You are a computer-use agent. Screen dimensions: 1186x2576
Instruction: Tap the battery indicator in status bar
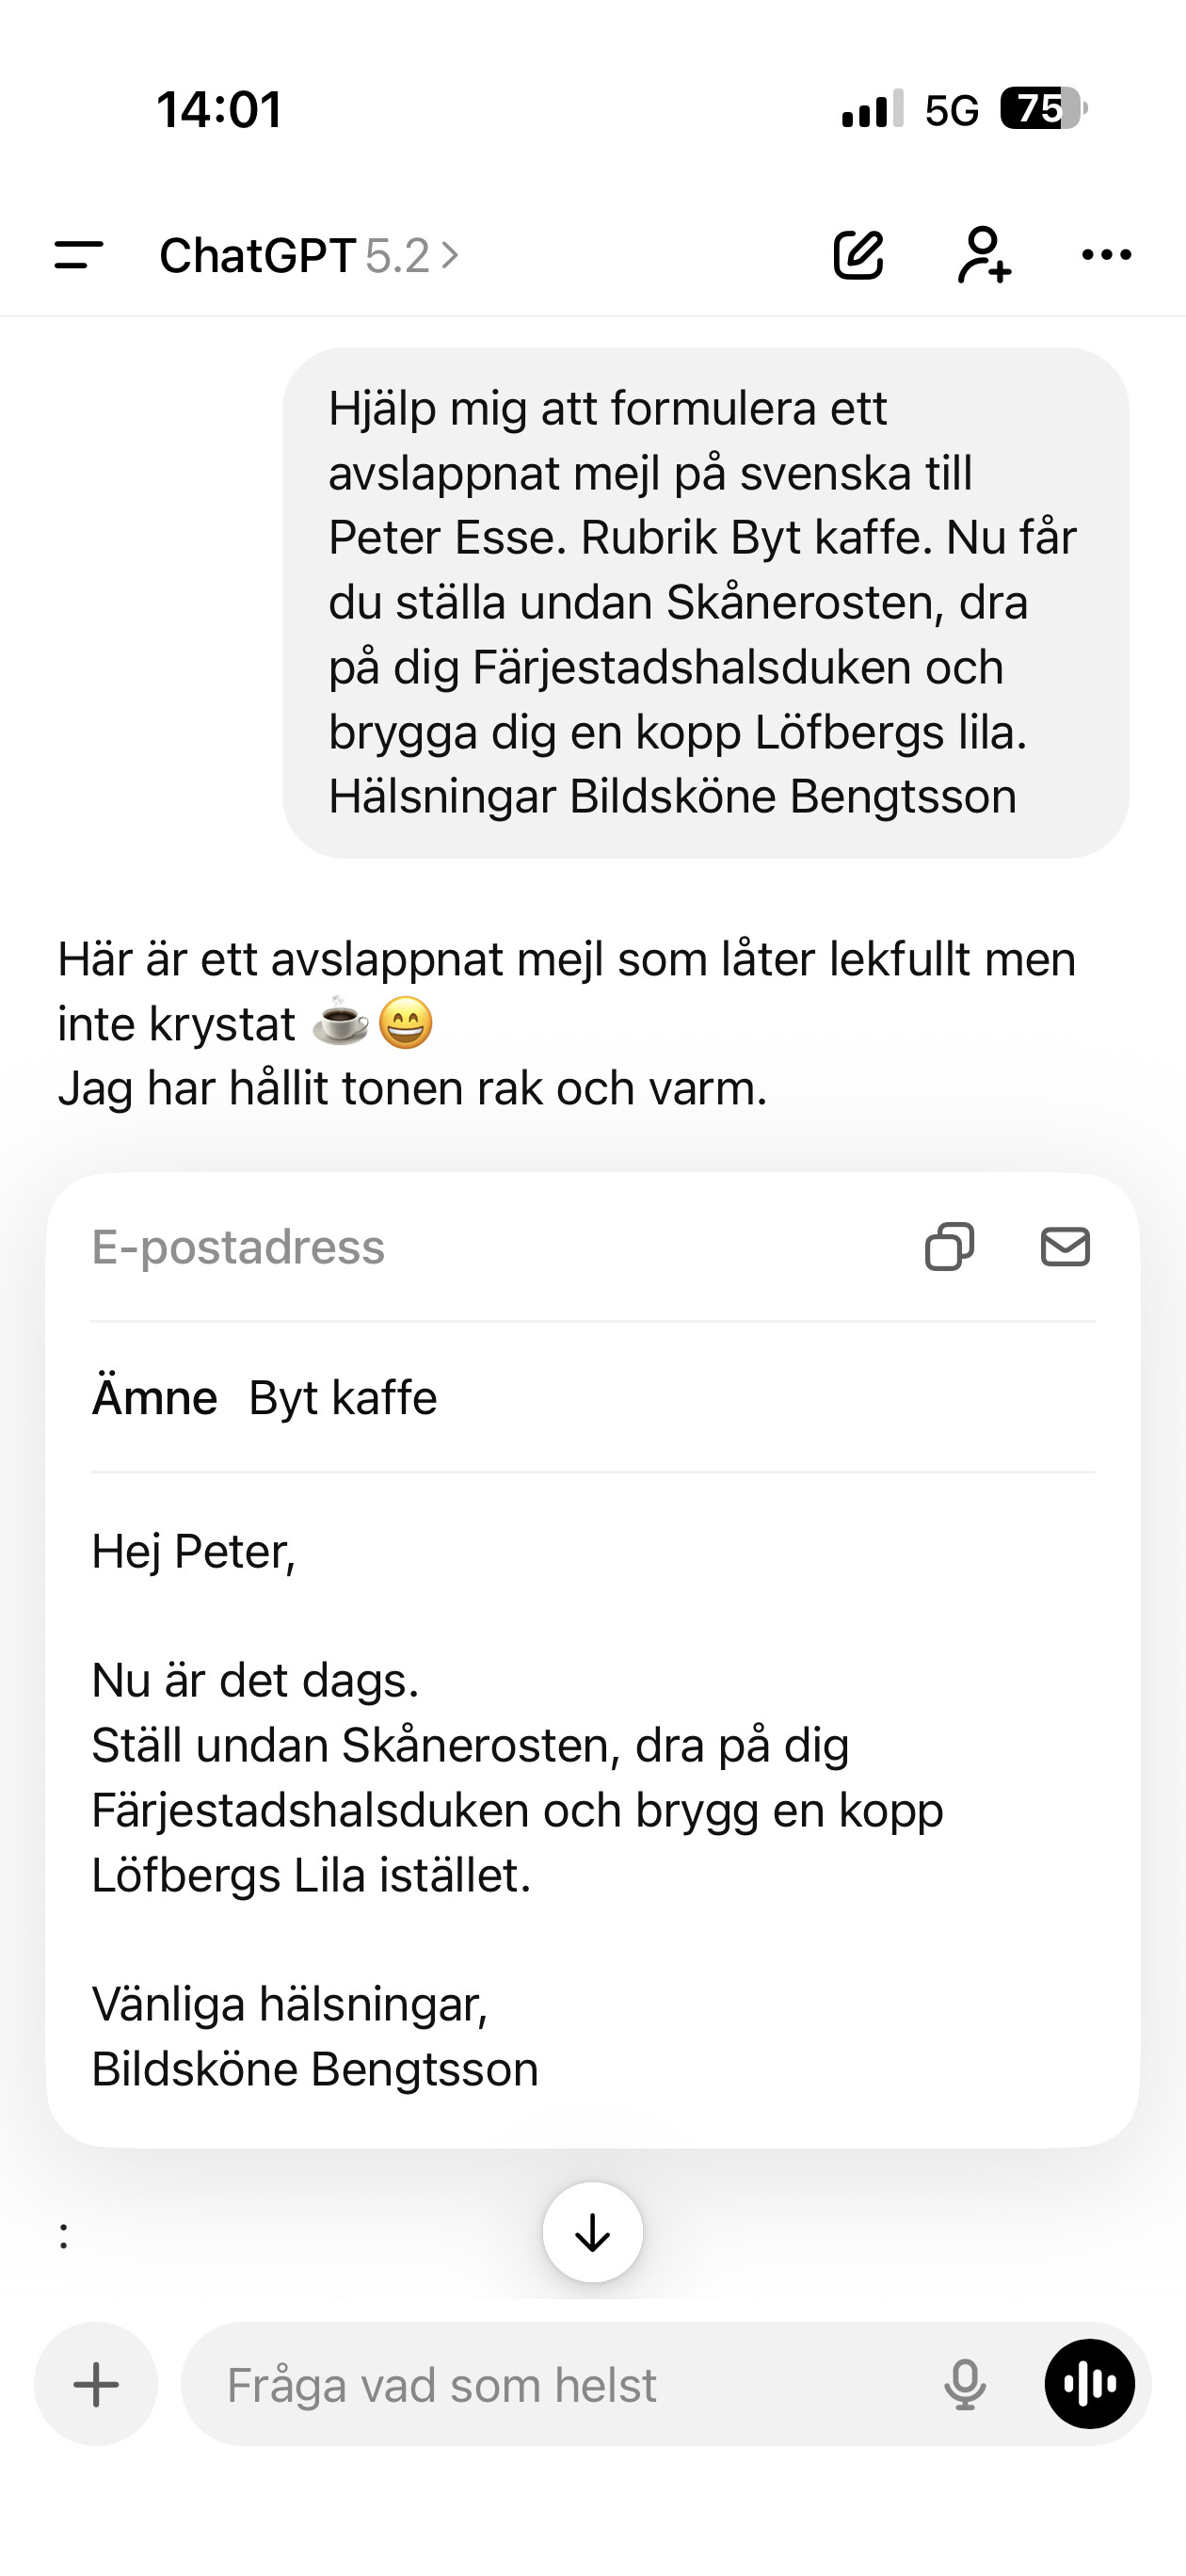point(1044,108)
